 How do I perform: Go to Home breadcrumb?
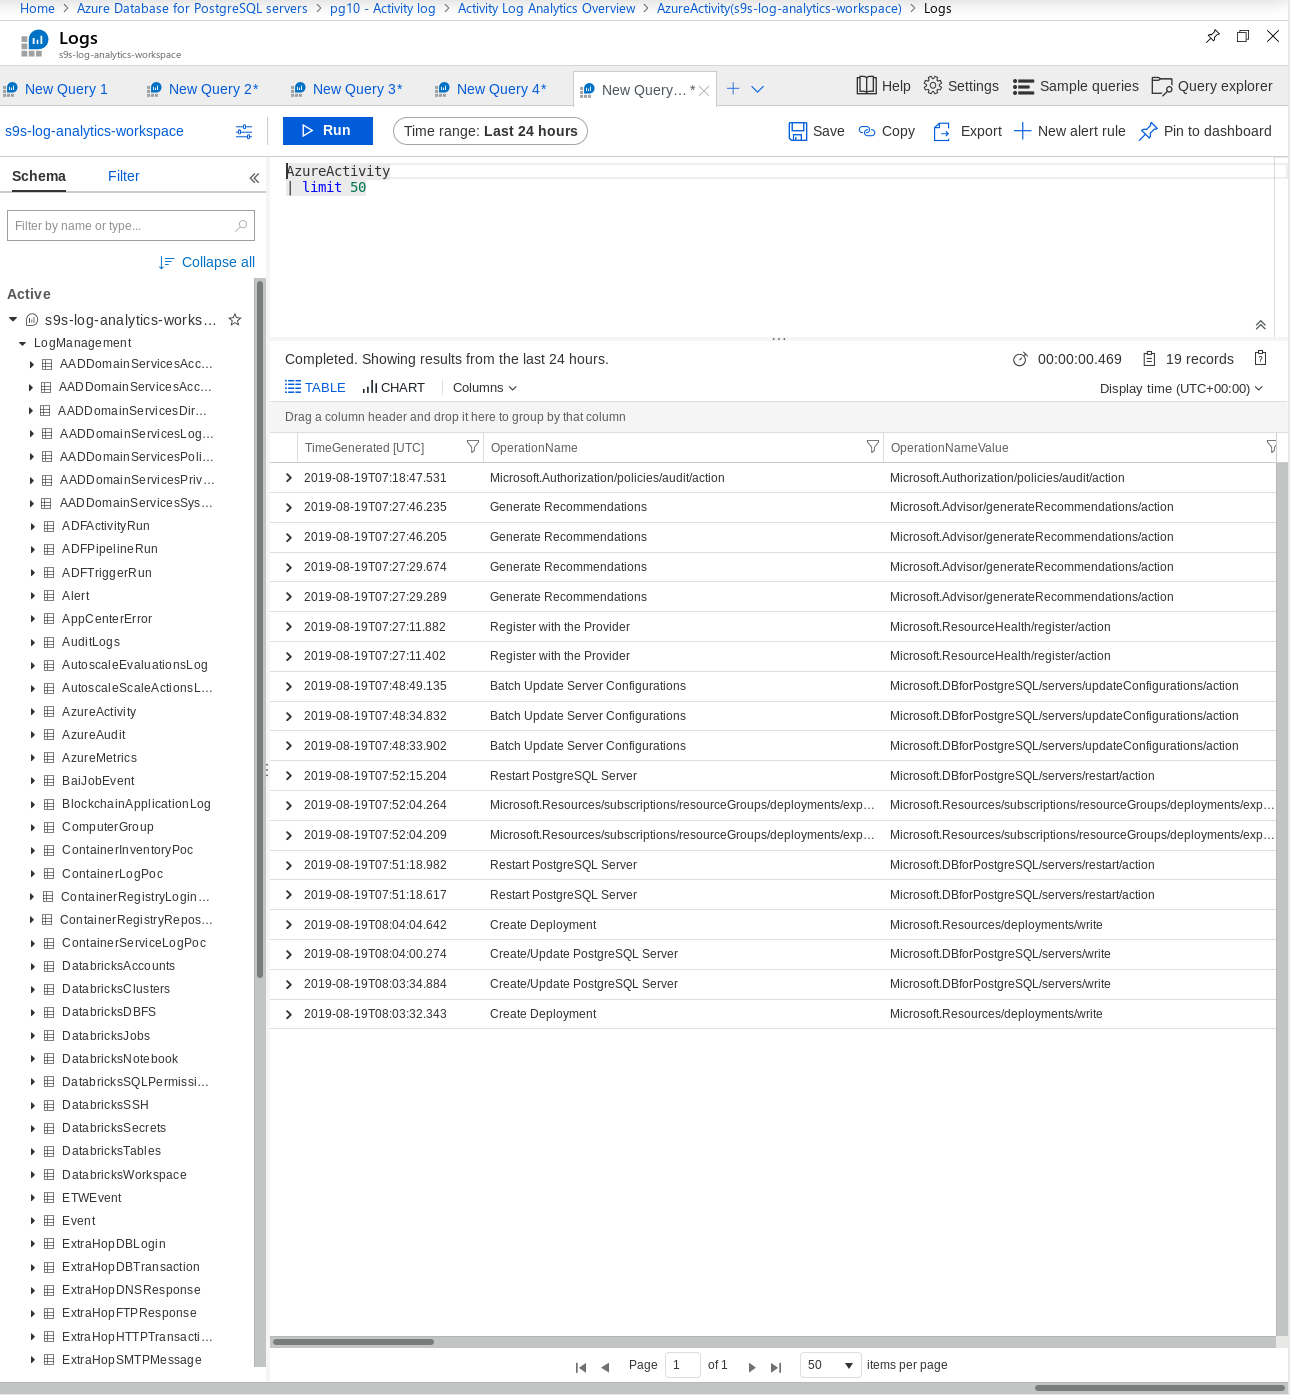coord(37,8)
